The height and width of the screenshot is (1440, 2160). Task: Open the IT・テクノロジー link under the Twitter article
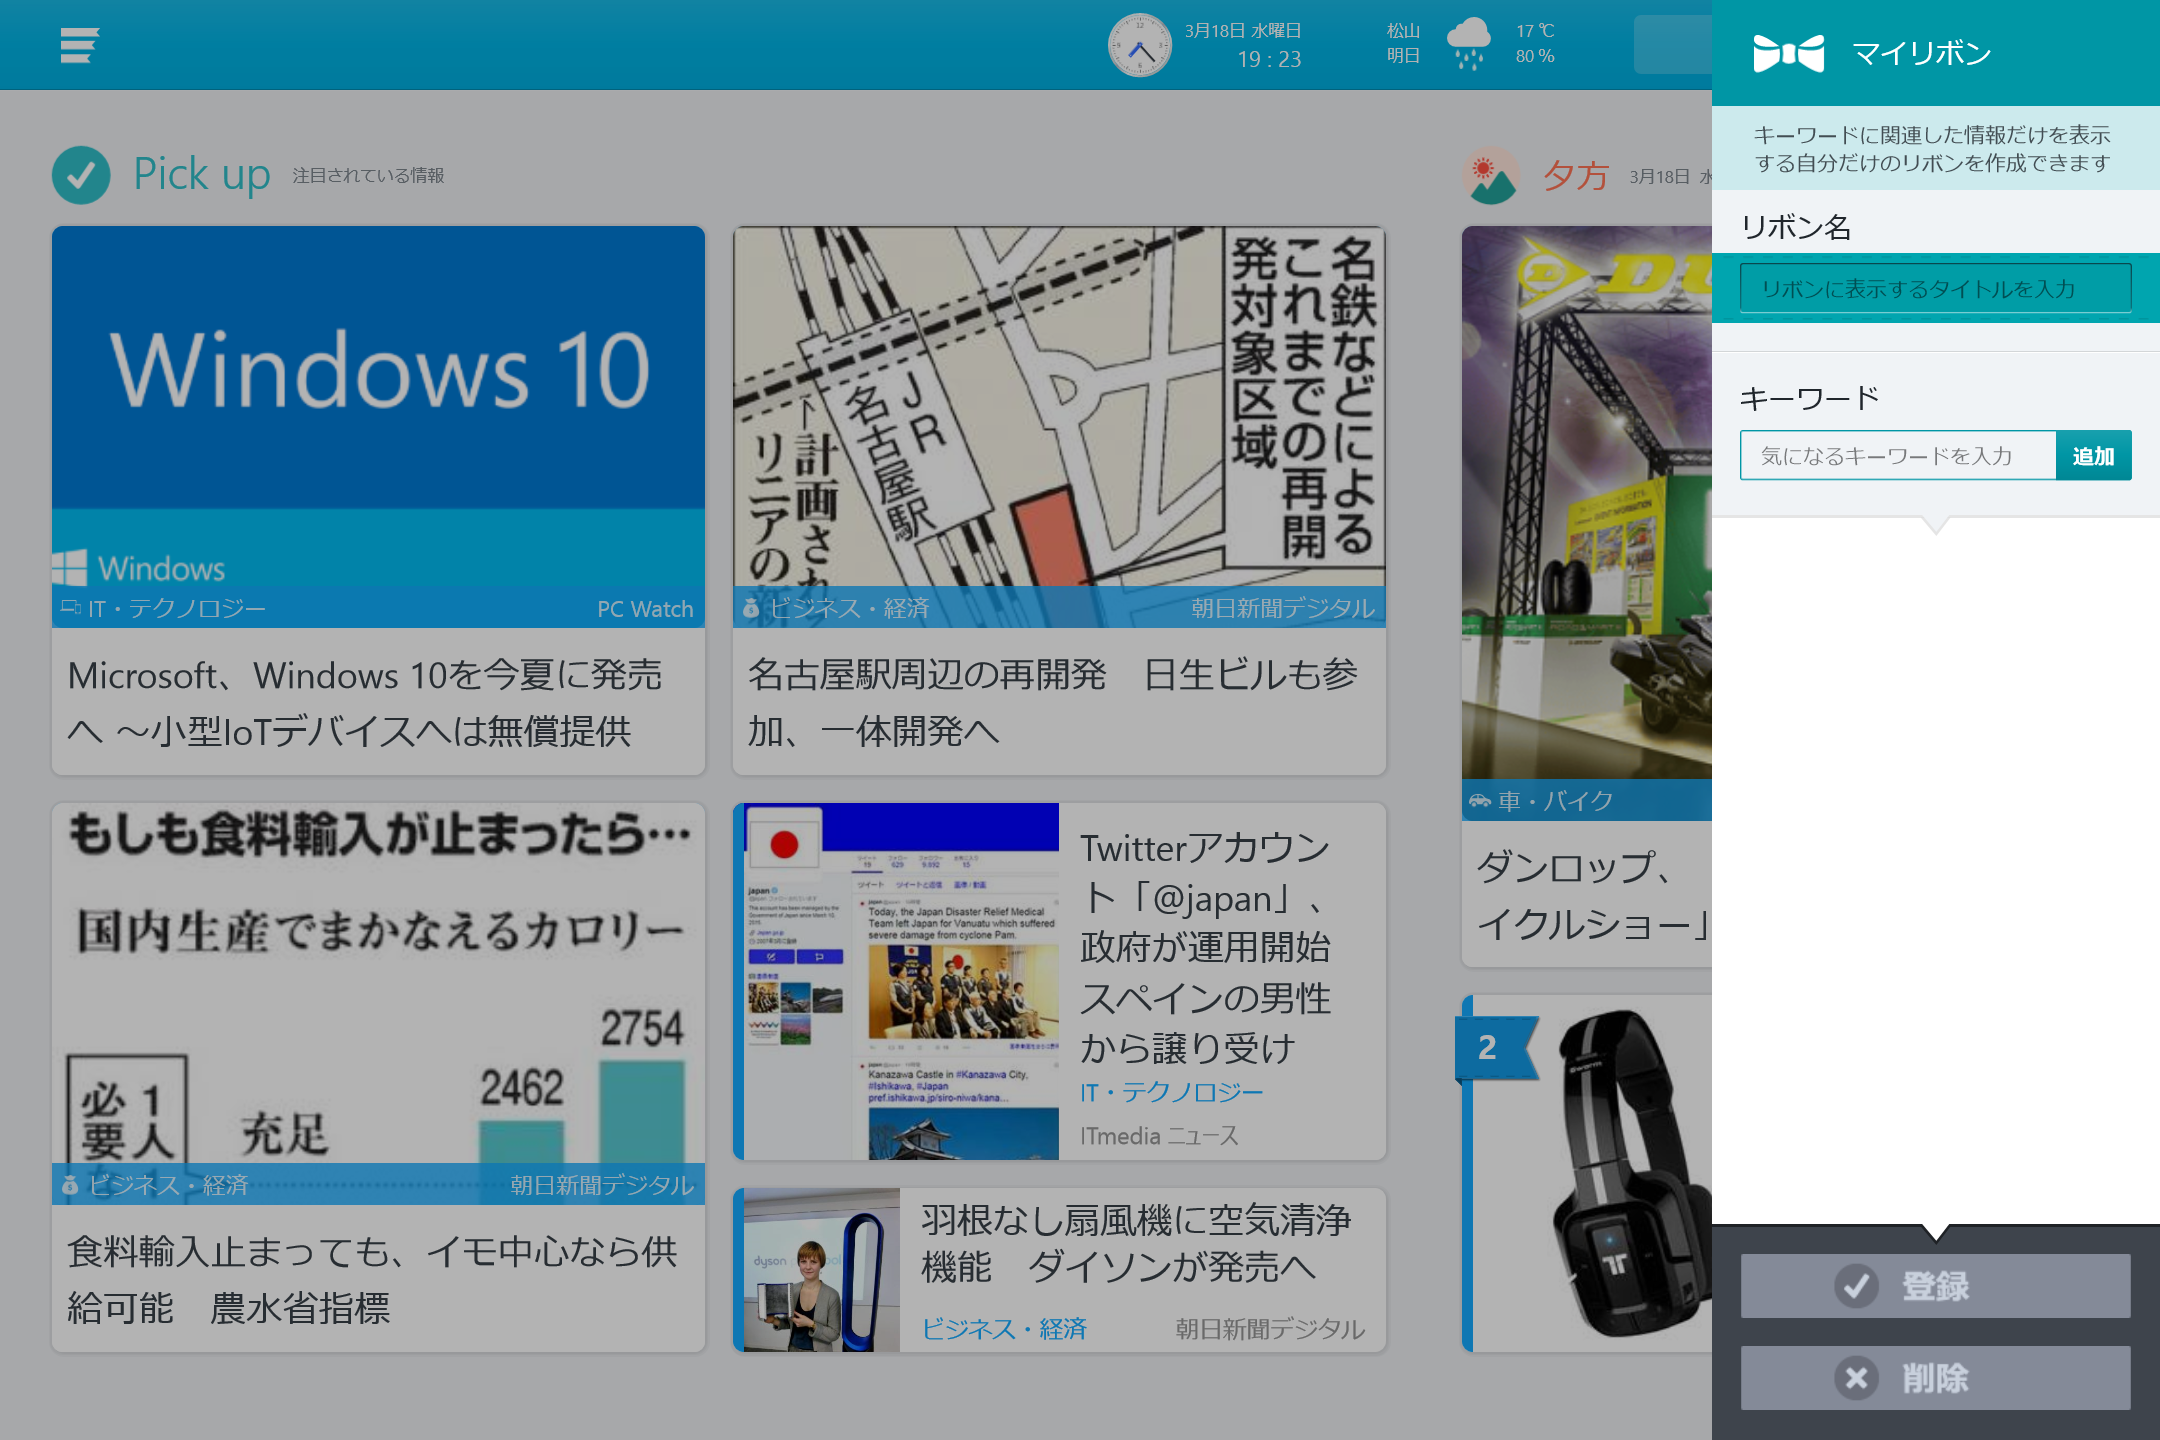[1172, 1092]
